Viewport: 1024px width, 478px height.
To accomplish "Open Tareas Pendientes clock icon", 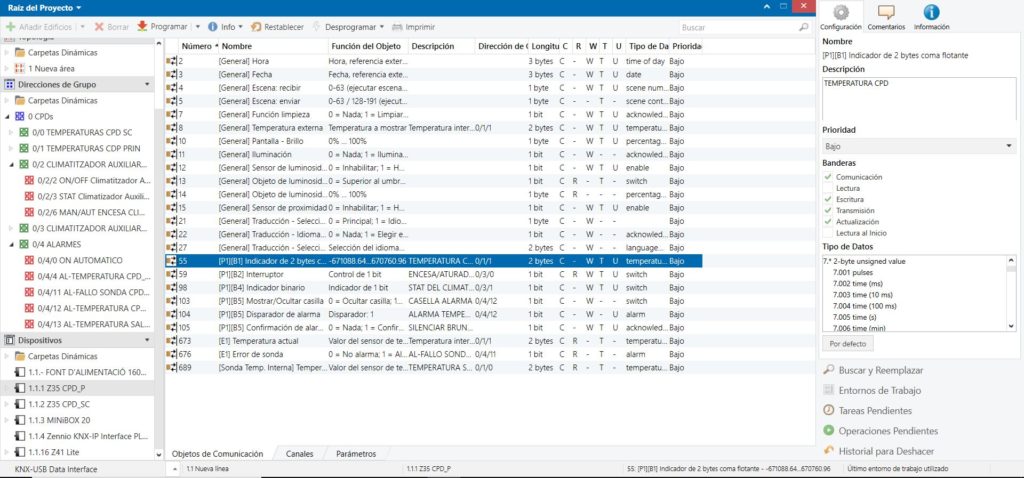I will (x=829, y=410).
